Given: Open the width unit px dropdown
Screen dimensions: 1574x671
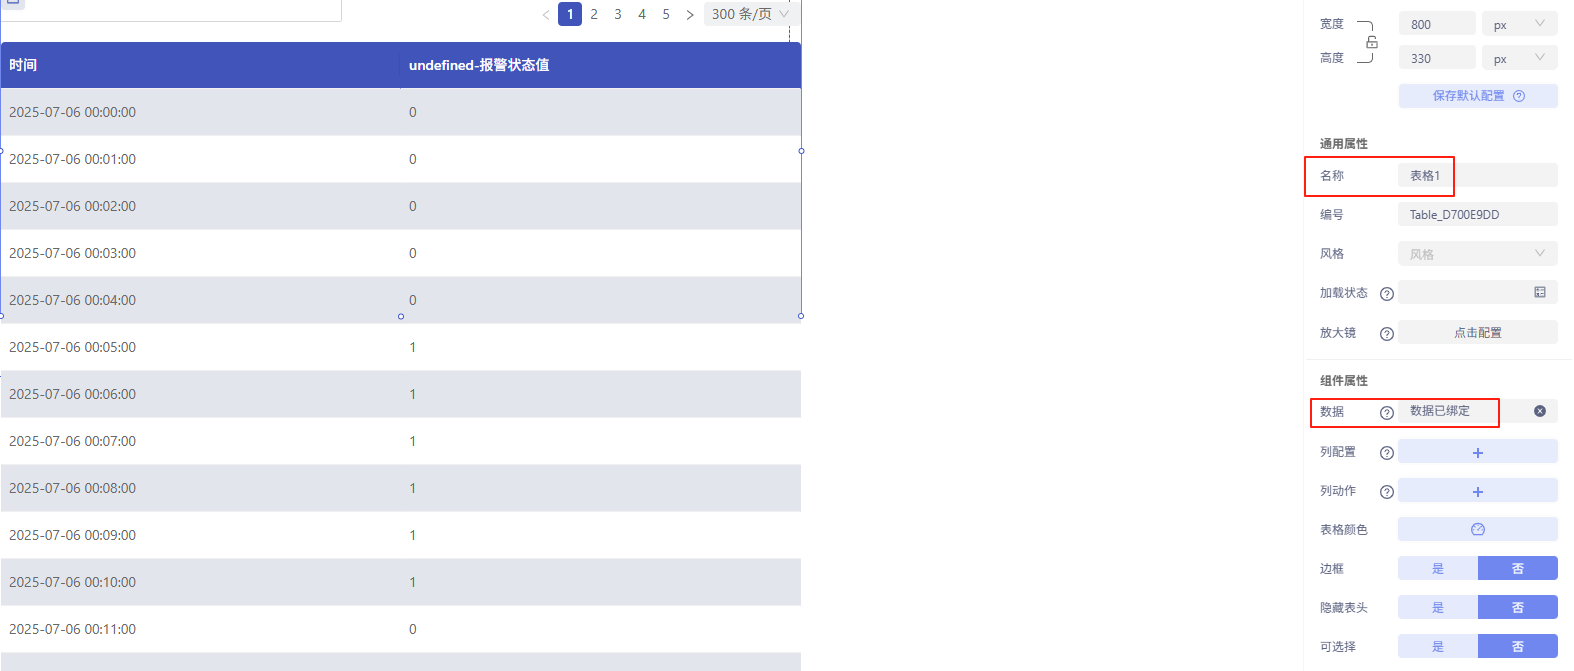Looking at the screenshot, I should coord(1520,24).
